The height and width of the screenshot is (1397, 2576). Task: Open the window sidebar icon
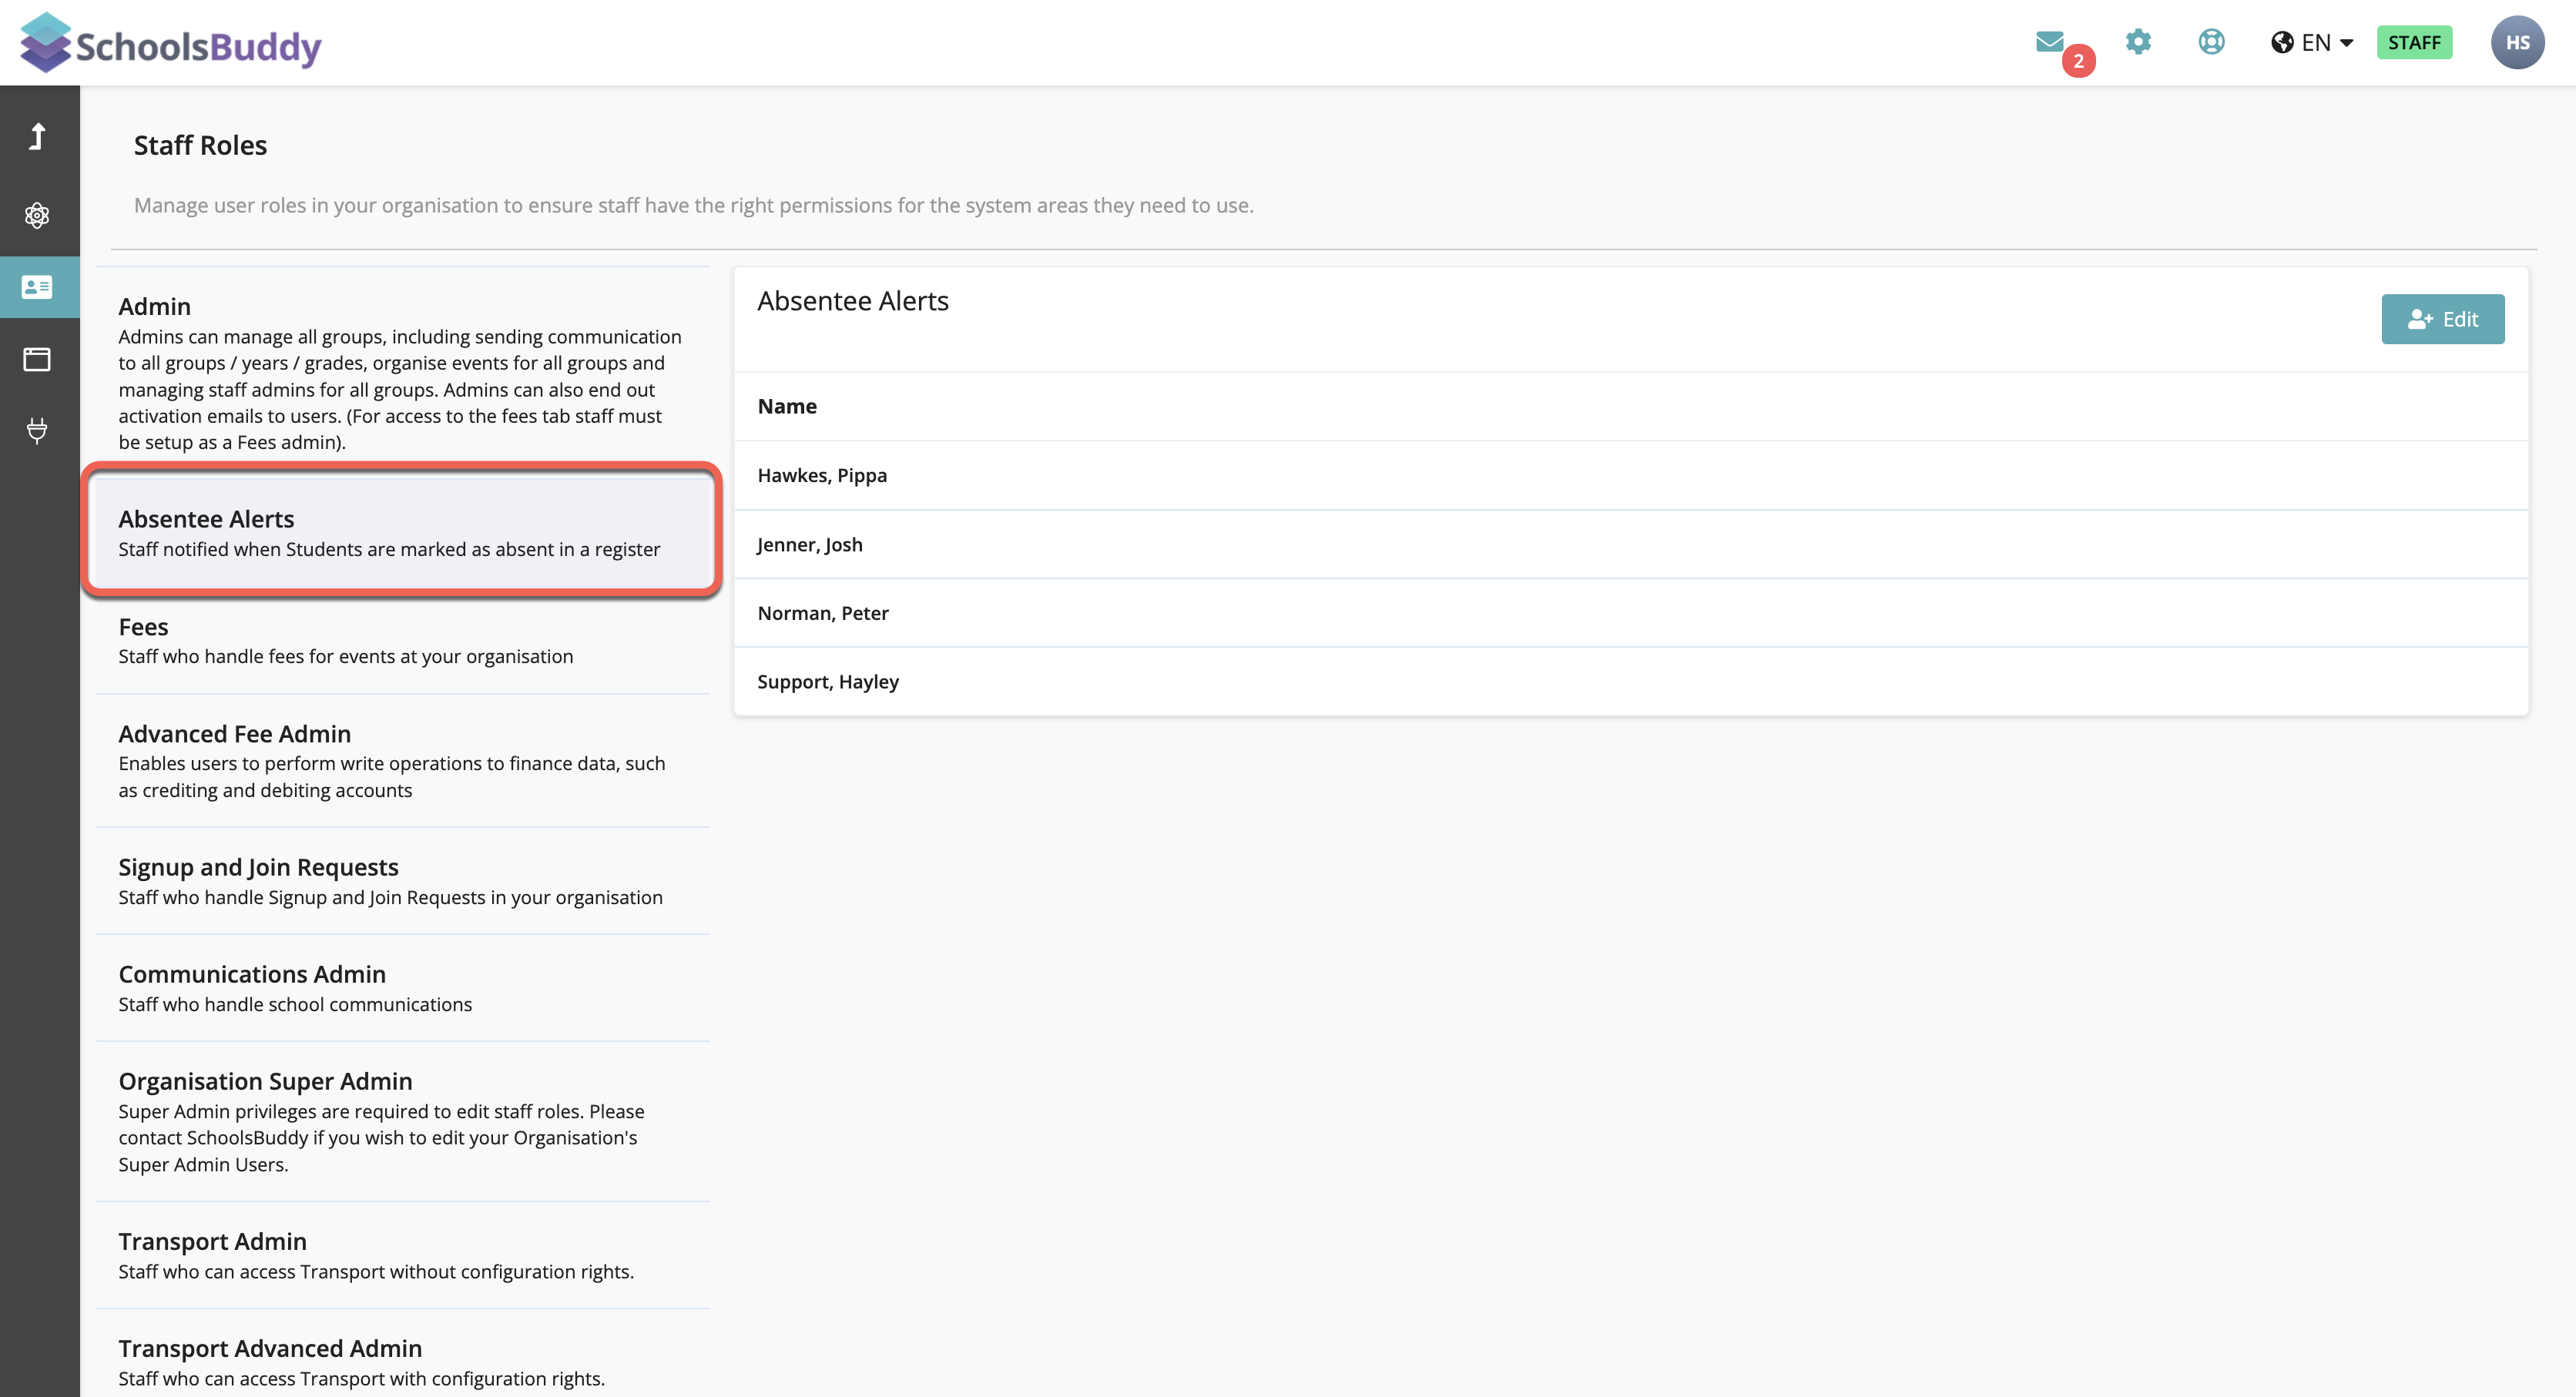point(38,359)
